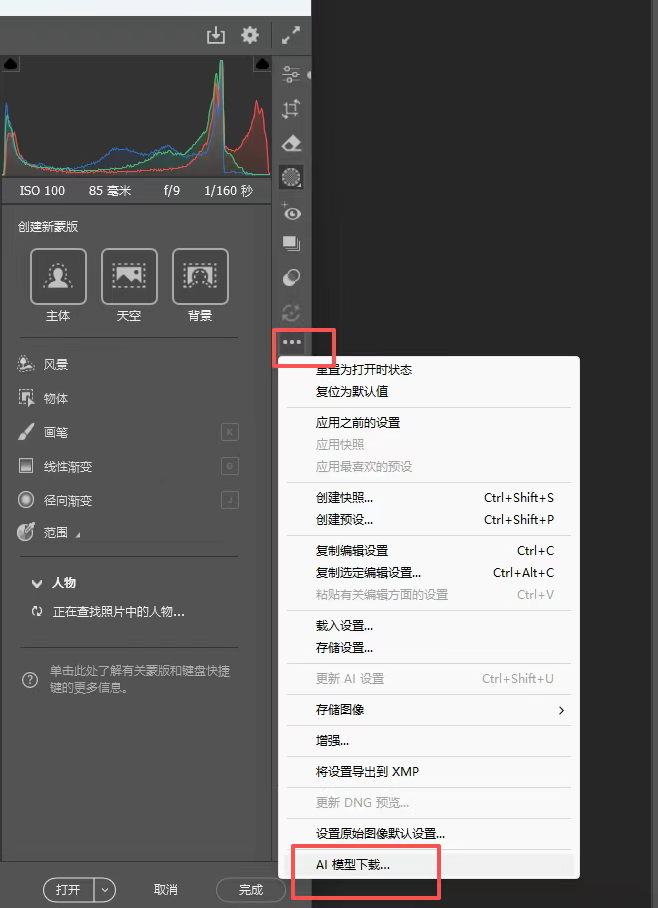Viewport: 658px width, 908px height.
Task: Select the Crop tool in right toolbar
Action: (x=291, y=109)
